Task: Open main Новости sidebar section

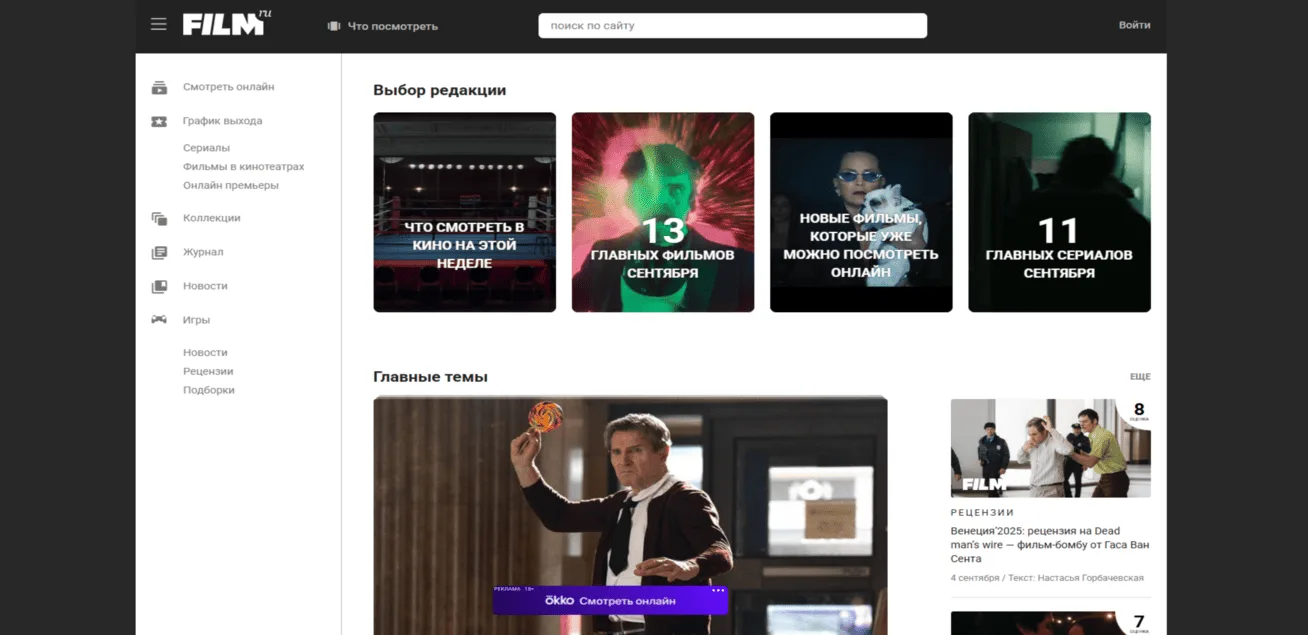Action: click(x=205, y=286)
